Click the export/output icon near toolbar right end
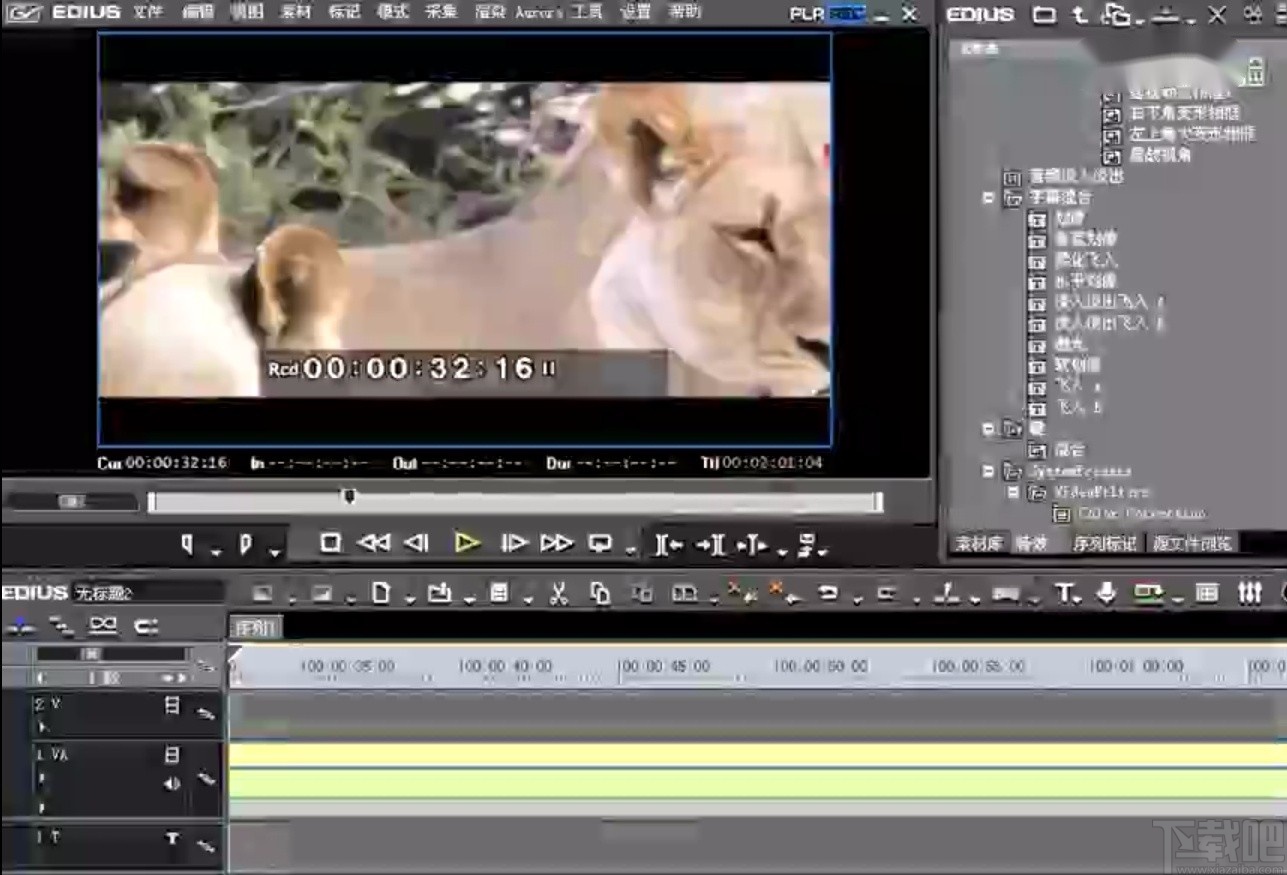 click(x=1148, y=592)
